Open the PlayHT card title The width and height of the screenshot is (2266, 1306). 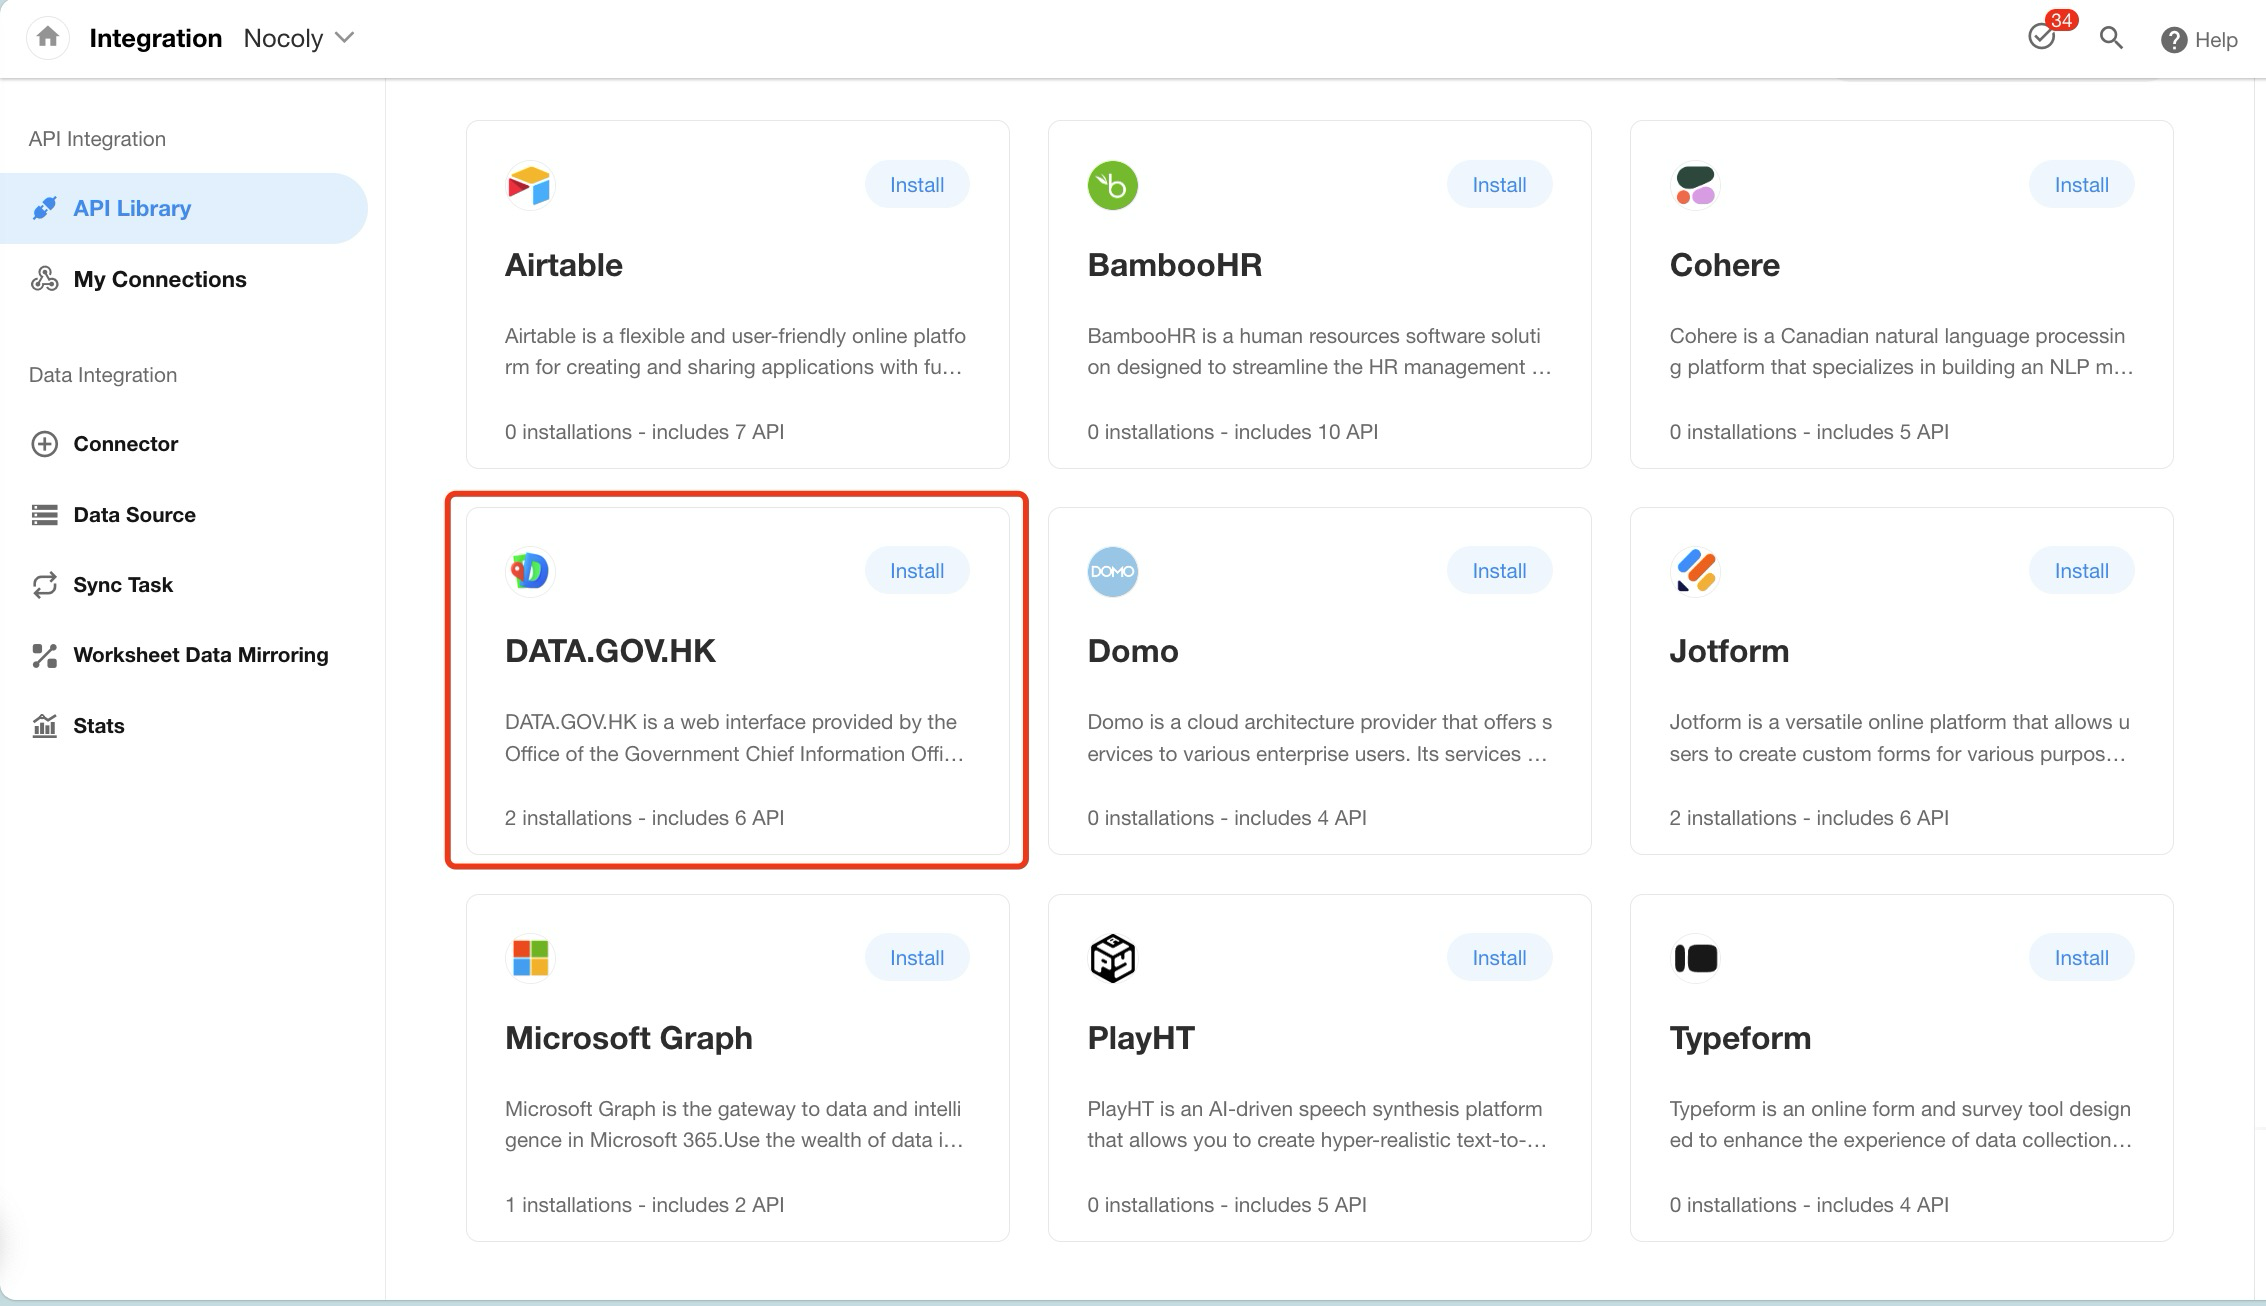(1141, 1038)
